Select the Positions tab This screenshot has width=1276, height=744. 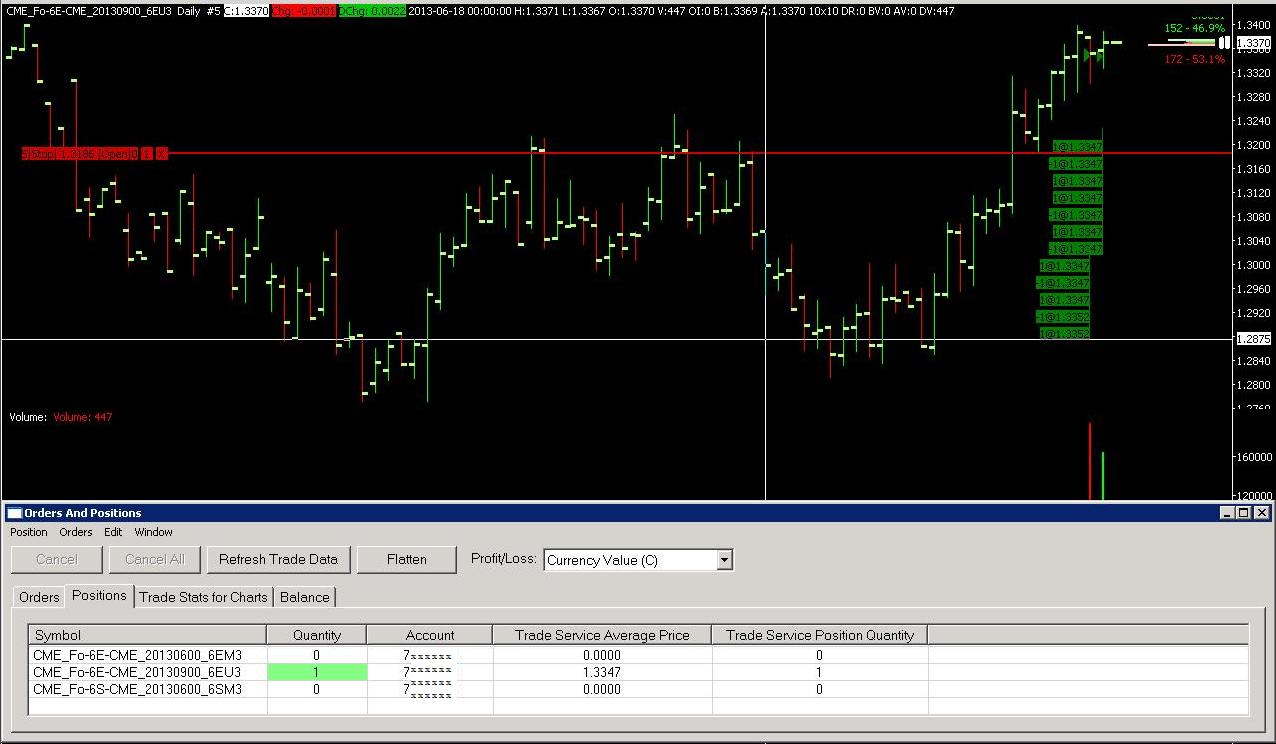pos(100,595)
